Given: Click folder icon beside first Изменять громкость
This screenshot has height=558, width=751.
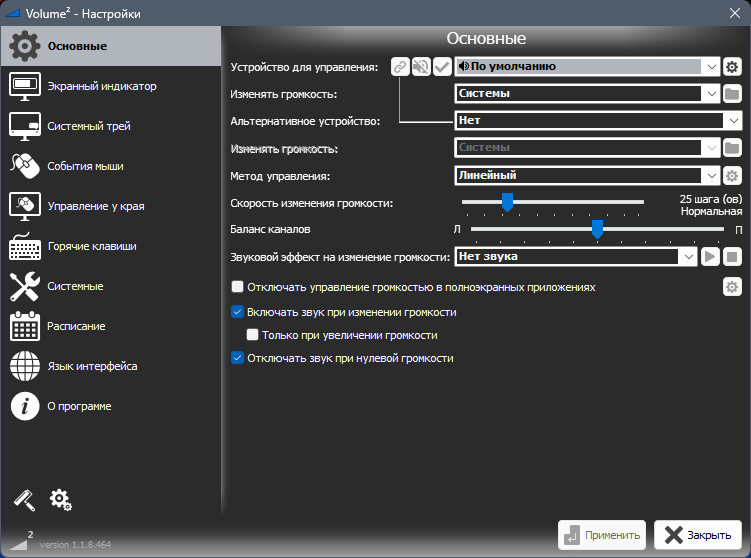Looking at the screenshot, I should tap(732, 94).
